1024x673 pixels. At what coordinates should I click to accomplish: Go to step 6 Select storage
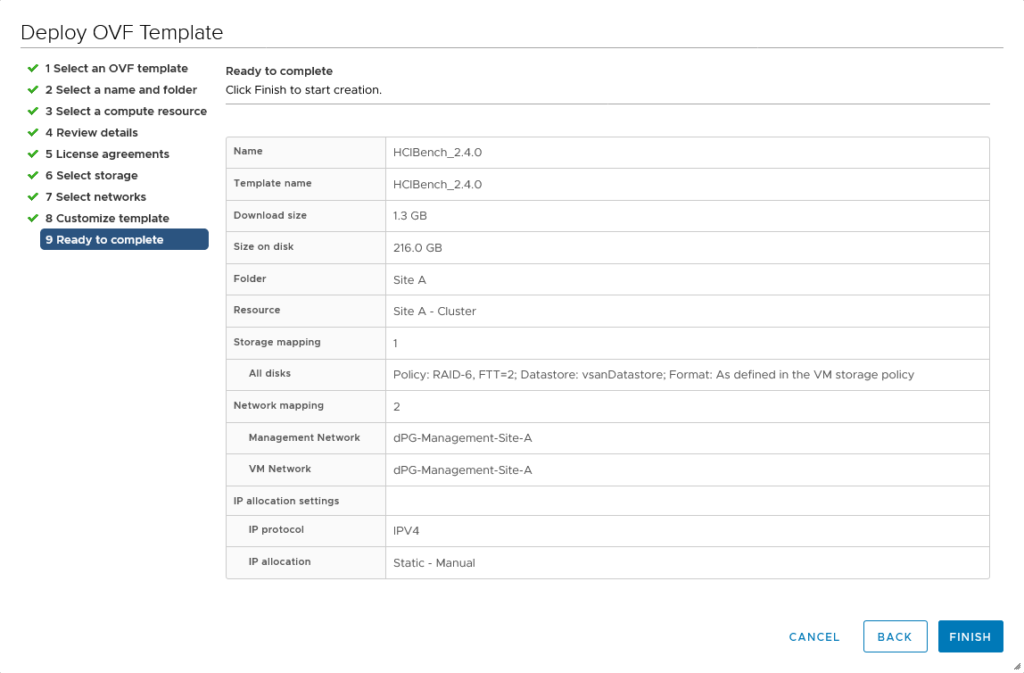tap(91, 175)
